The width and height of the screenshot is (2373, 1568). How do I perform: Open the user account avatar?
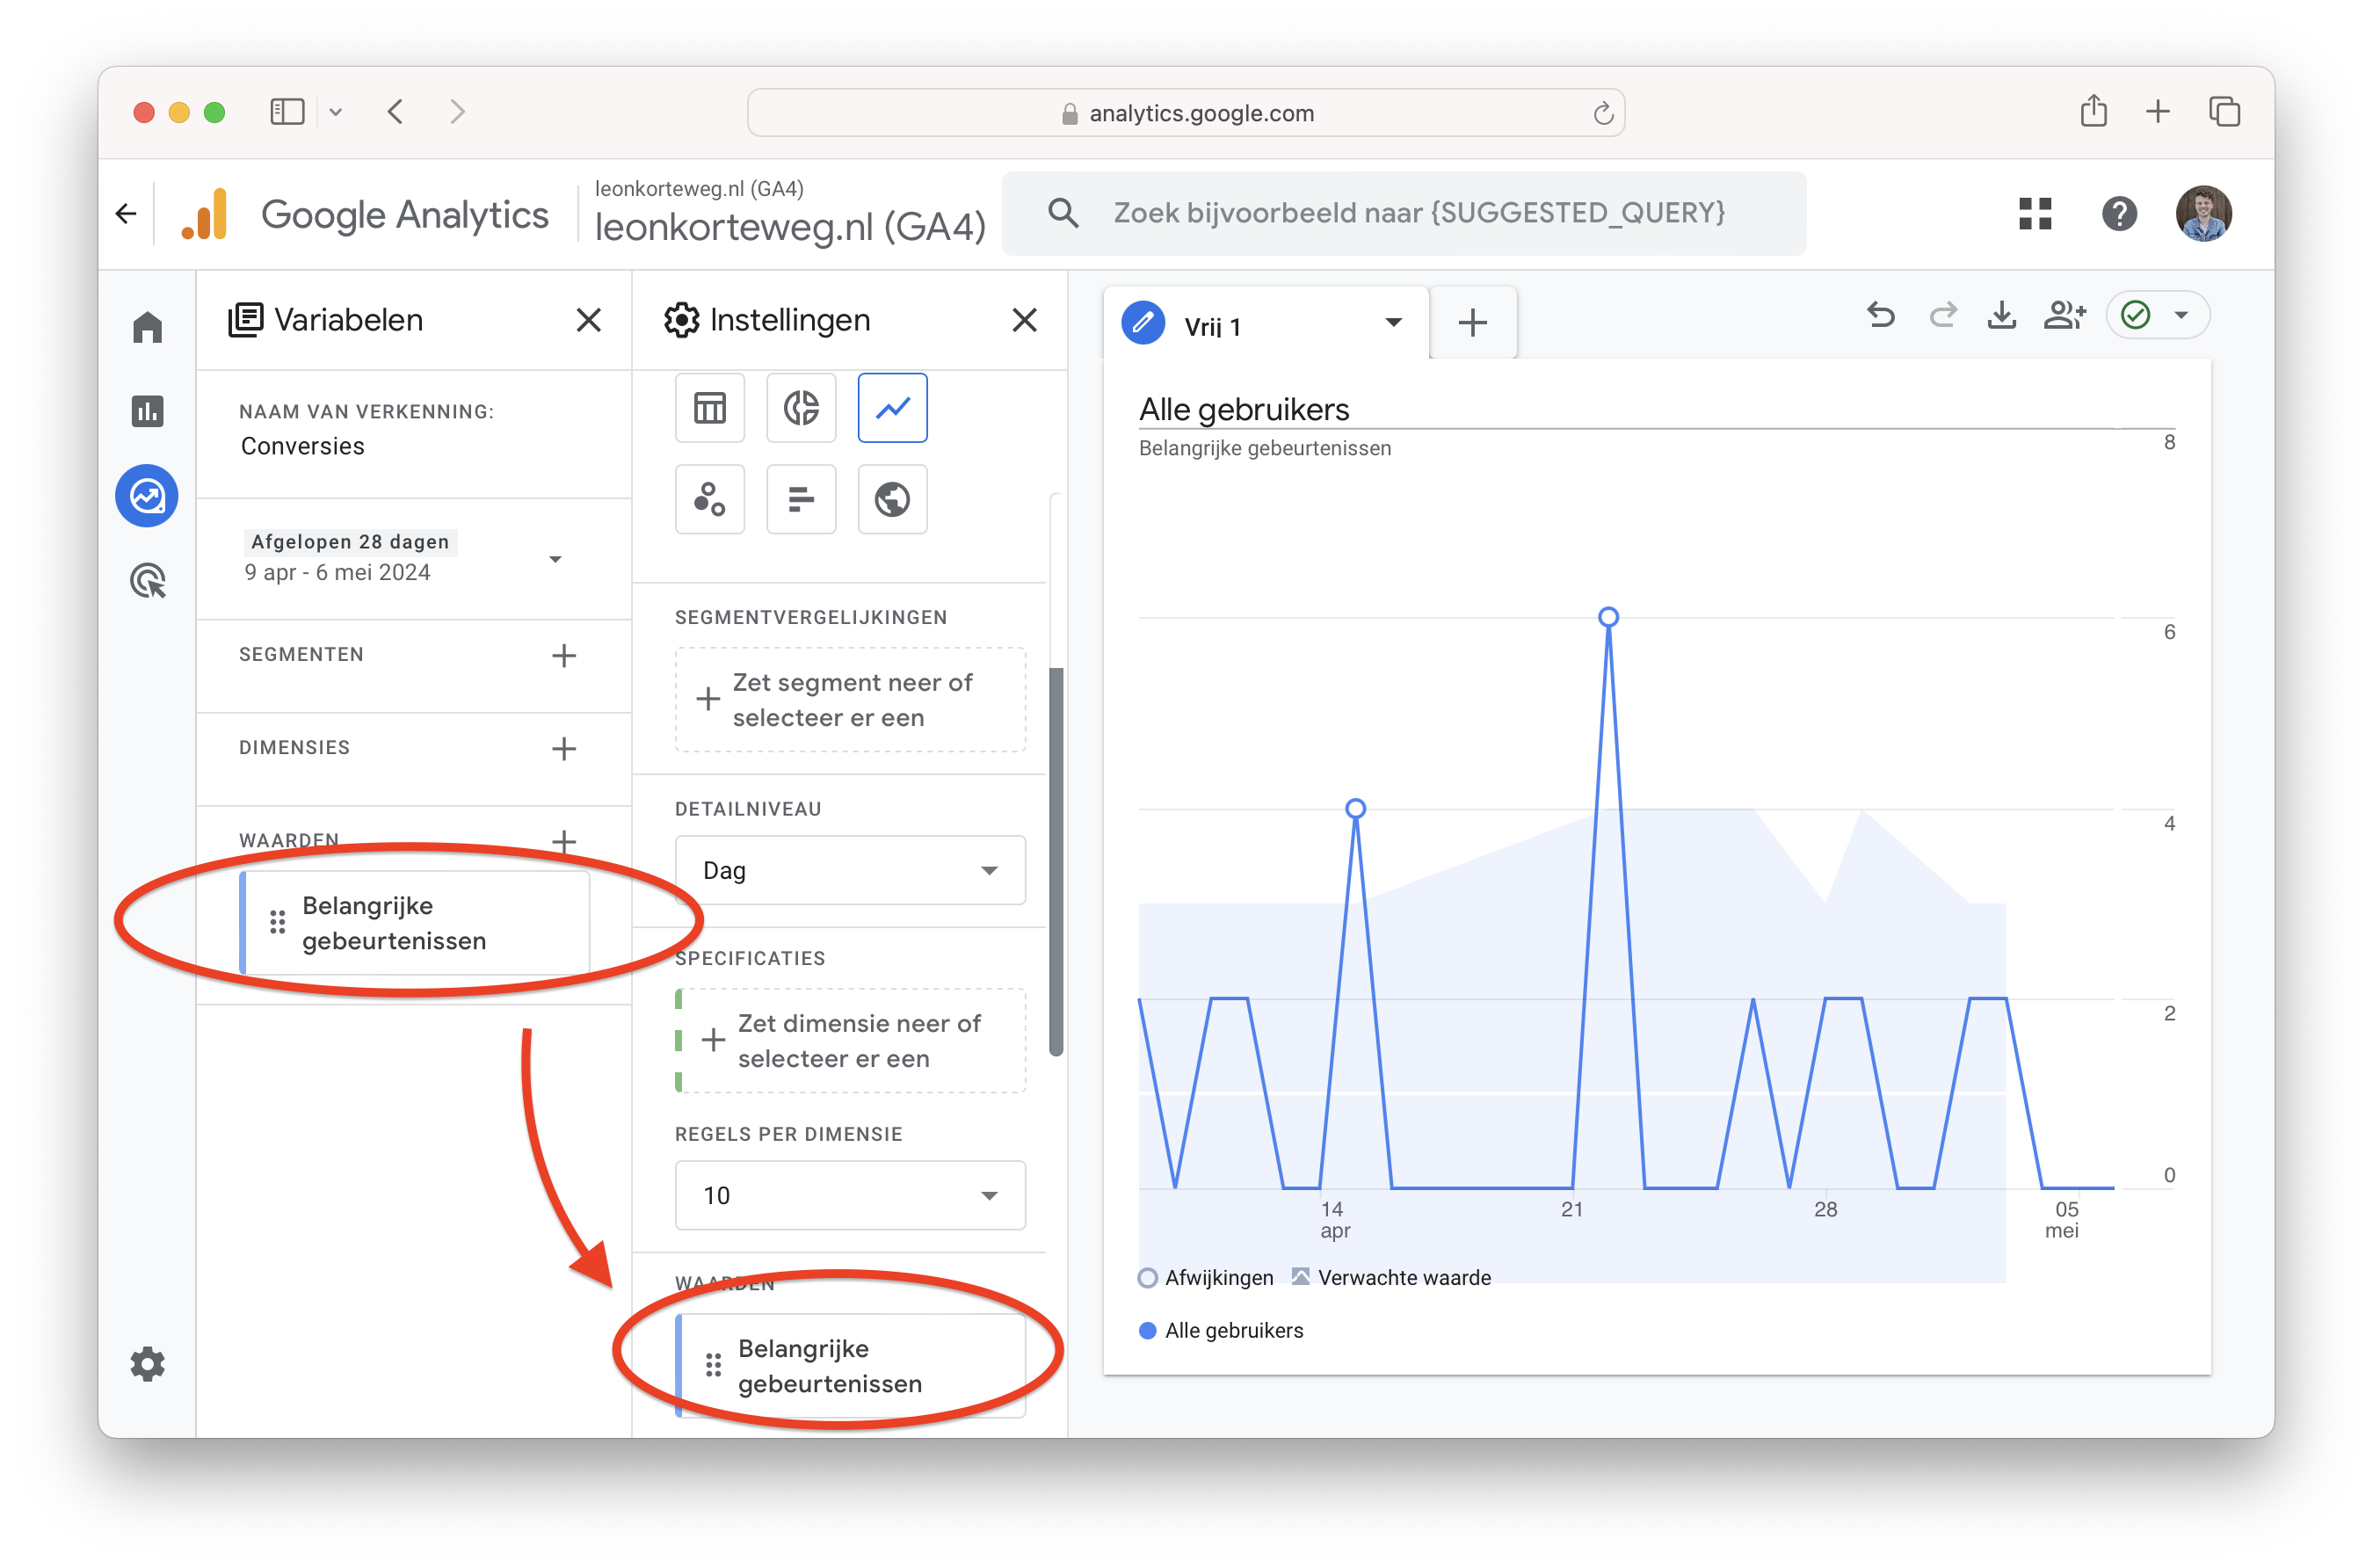(x=2203, y=213)
